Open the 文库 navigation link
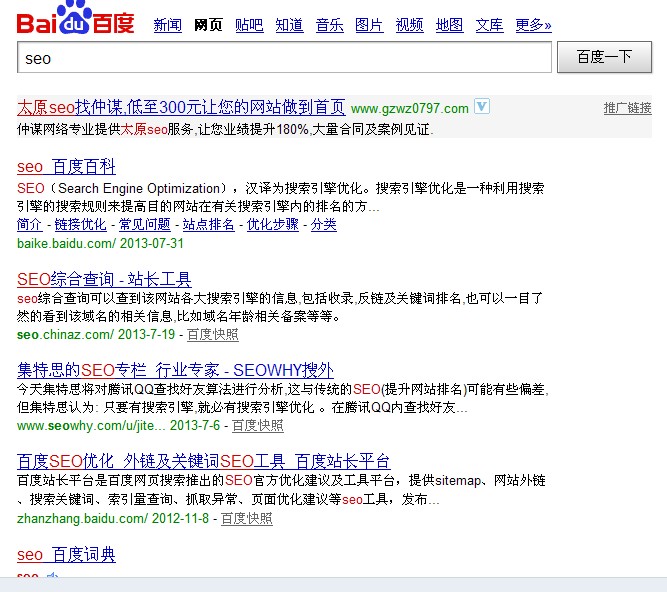Screen dimensions: 667x592 point(489,25)
